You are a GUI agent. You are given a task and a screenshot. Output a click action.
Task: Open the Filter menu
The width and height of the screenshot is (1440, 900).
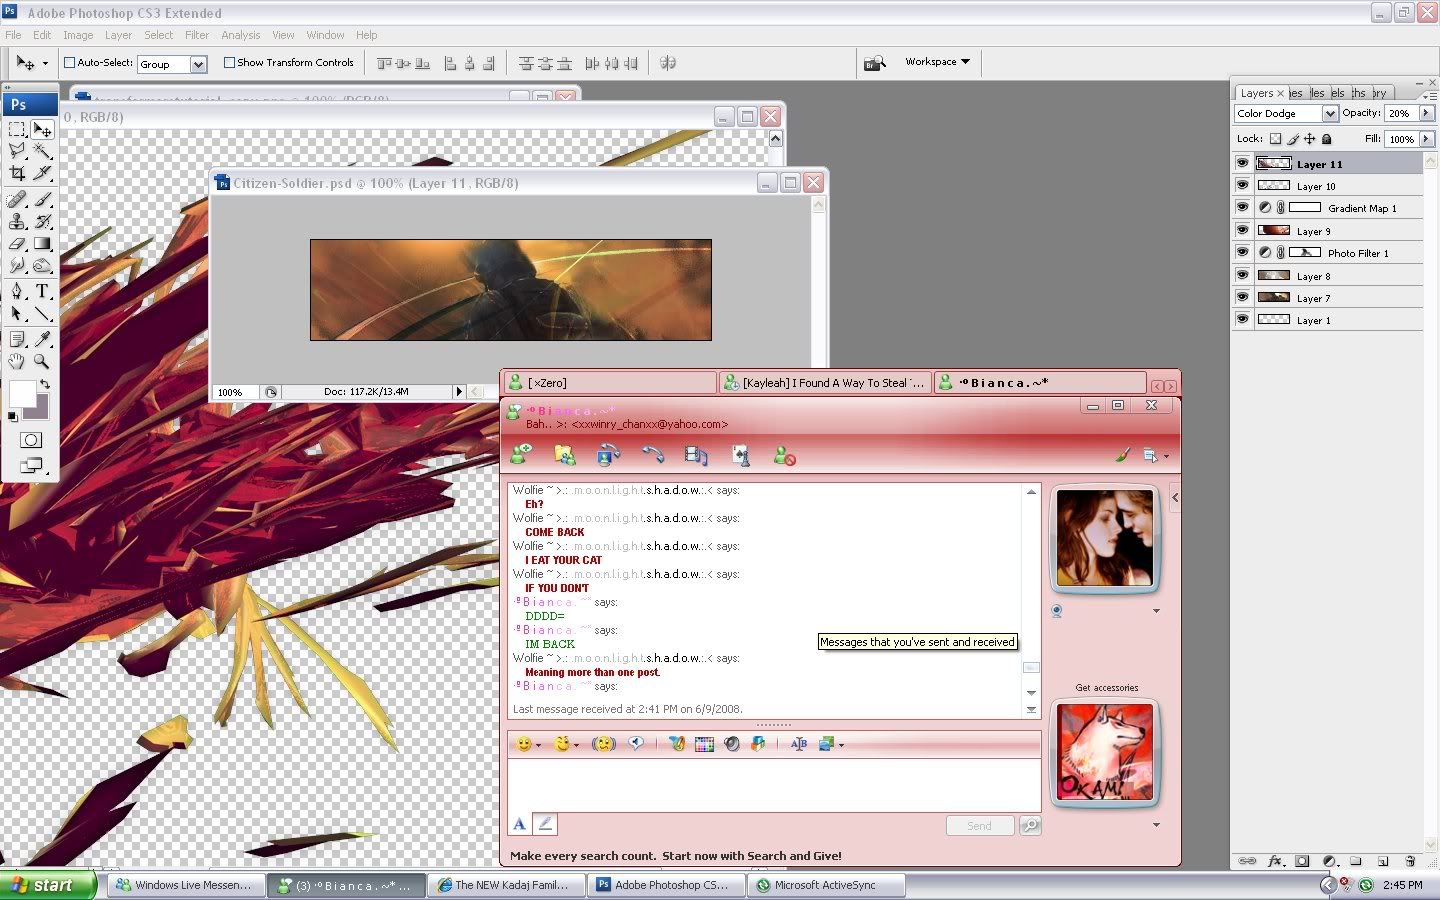click(196, 35)
